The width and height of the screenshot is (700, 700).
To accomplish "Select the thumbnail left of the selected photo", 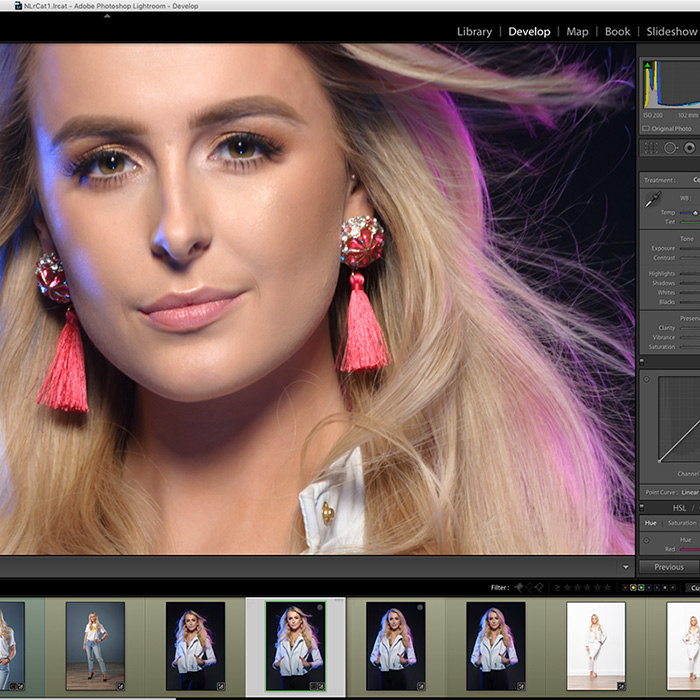I will pyautogui.click(x=195, y=646).
